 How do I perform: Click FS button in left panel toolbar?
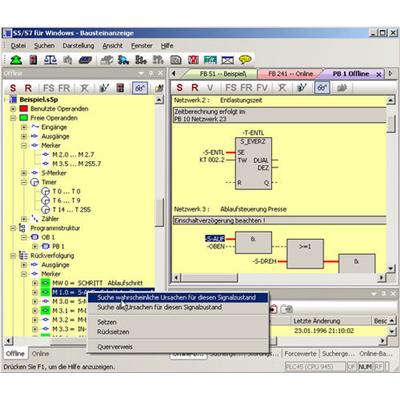click(x=48, y=88)
